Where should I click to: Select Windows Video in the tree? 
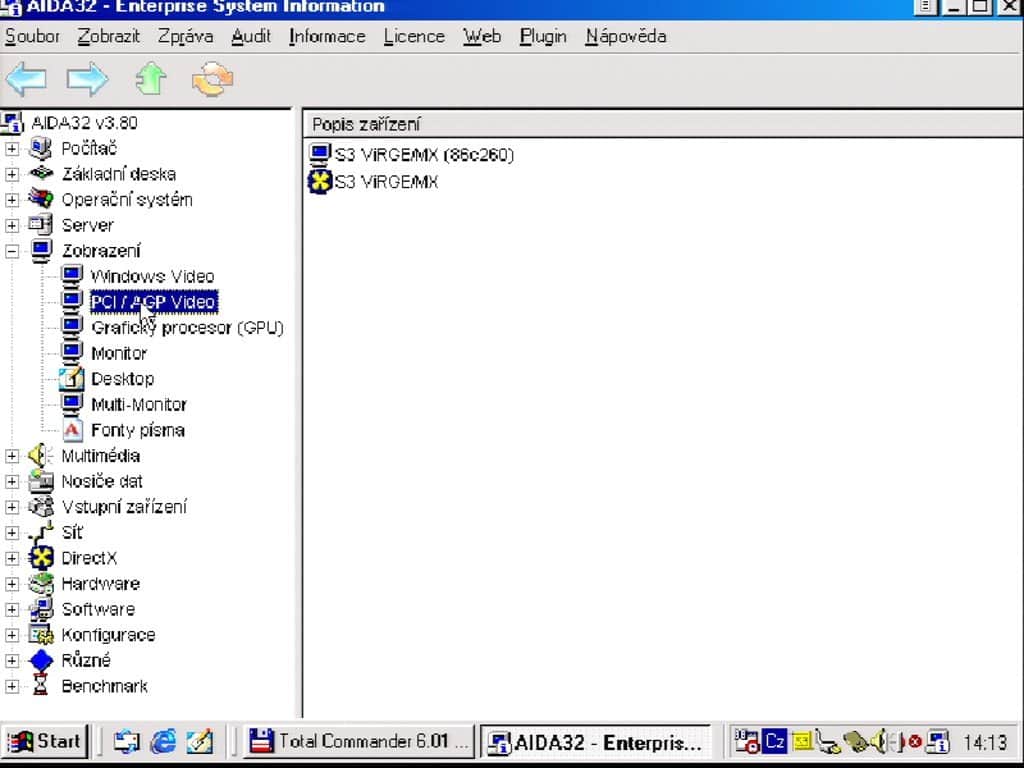(152, 276)
